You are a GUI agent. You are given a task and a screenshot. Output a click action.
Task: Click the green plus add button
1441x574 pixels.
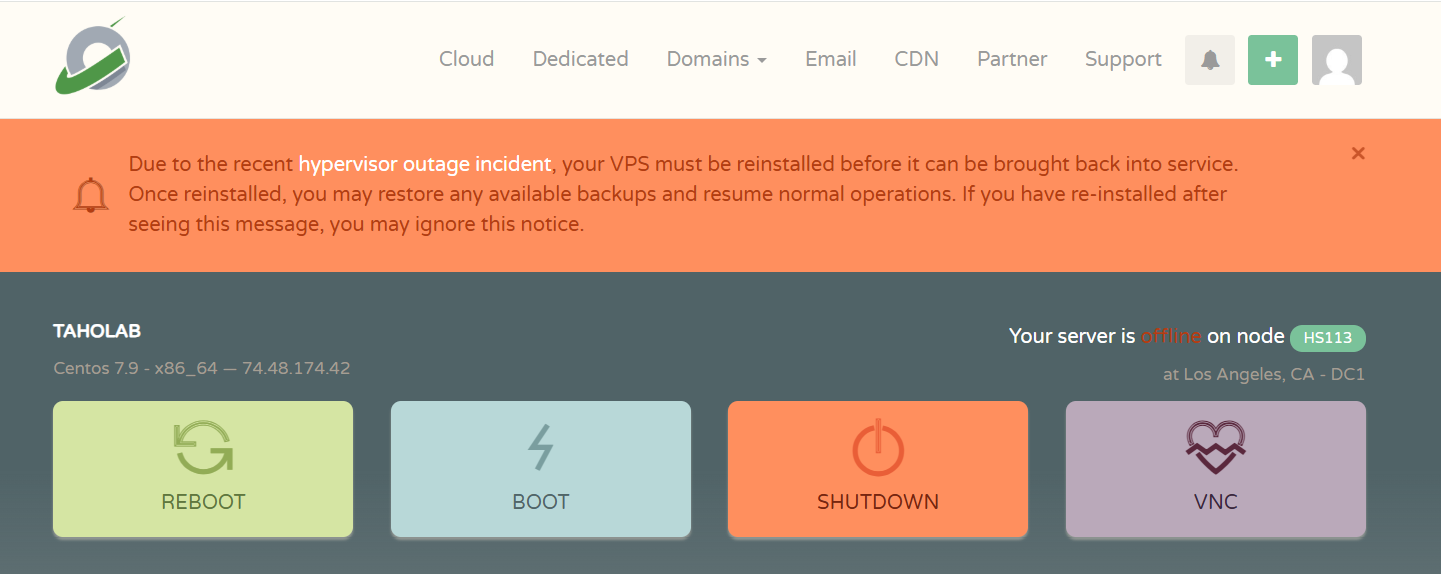(x=1272, y=60)
